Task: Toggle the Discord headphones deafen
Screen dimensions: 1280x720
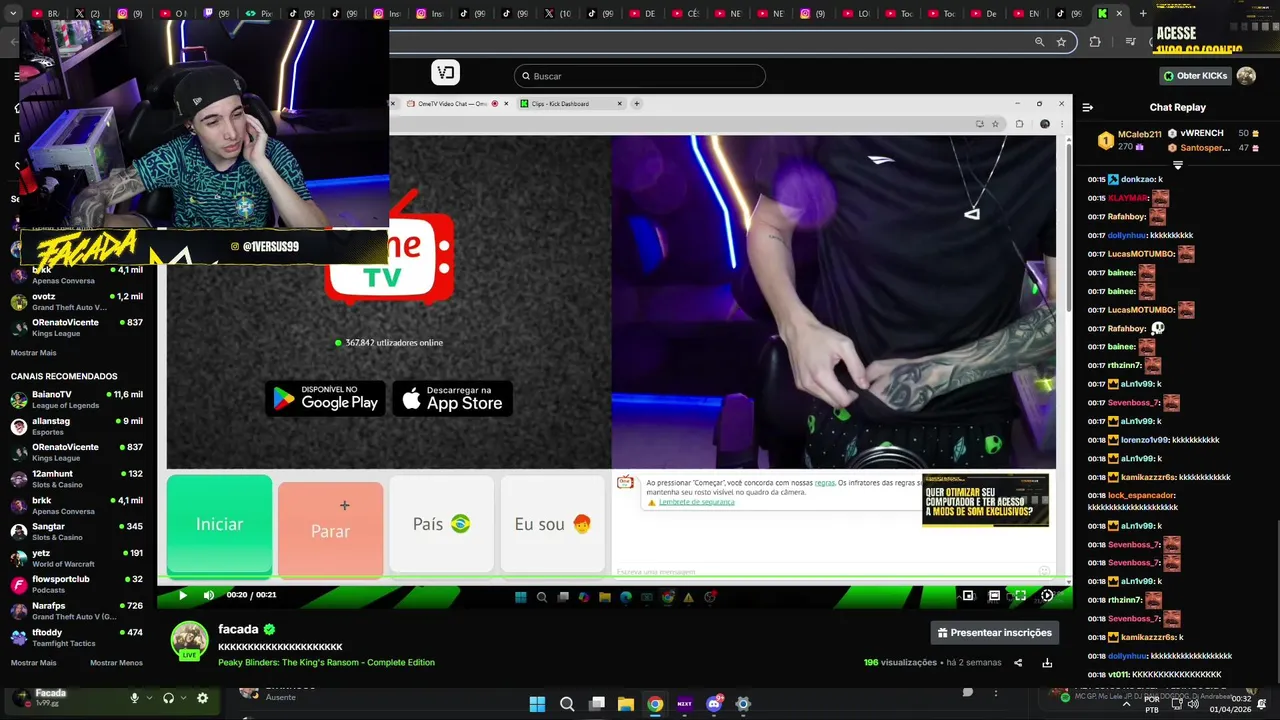Action: [168, 698]
